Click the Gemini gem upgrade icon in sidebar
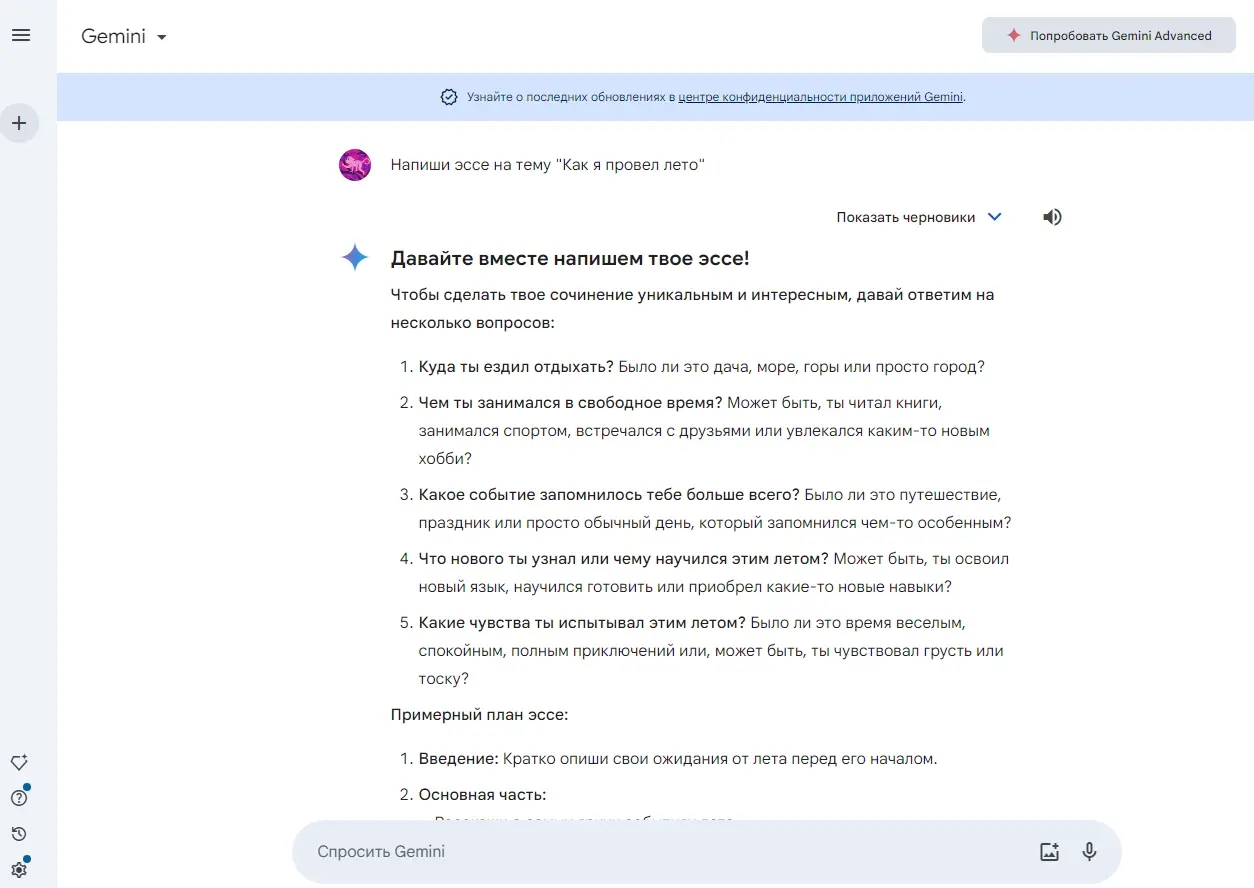The width and height of the screenshot is (1254, 888). point(19,762)
